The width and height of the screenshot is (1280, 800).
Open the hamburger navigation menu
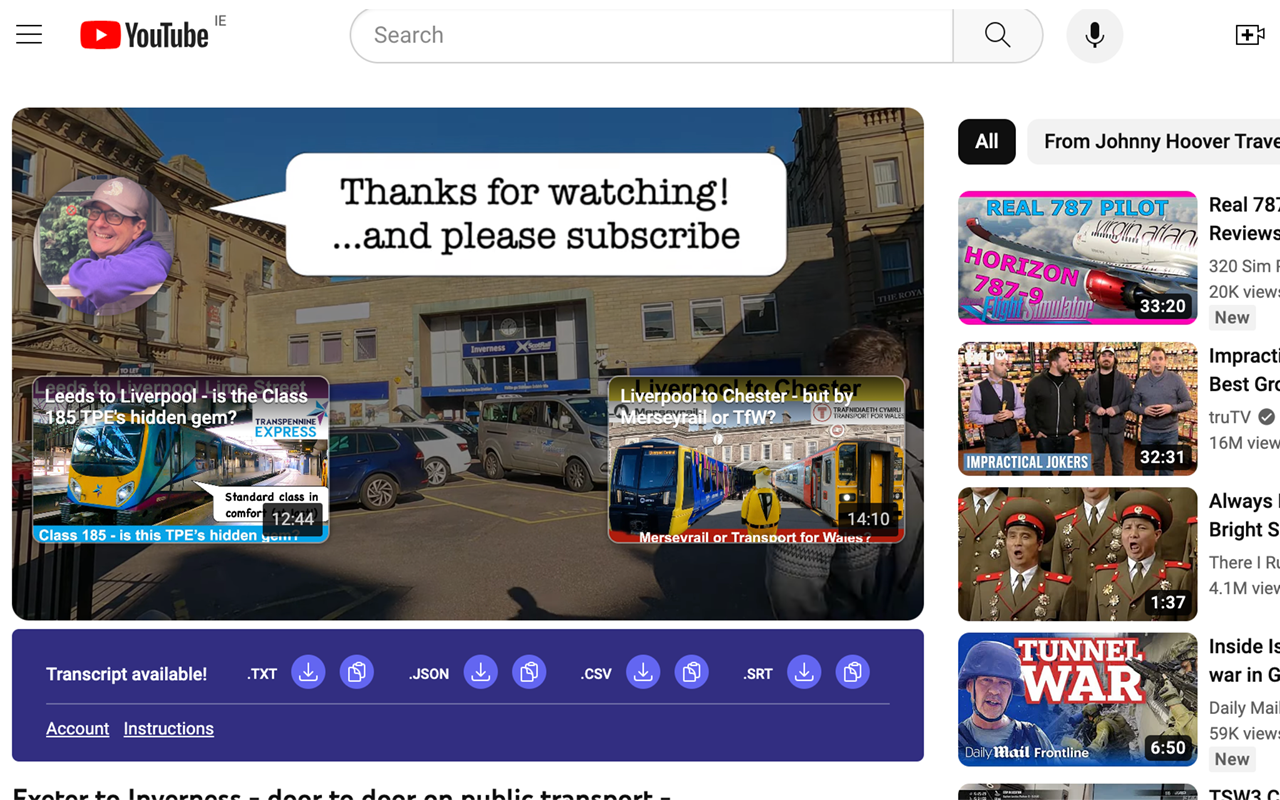point(29,34)
